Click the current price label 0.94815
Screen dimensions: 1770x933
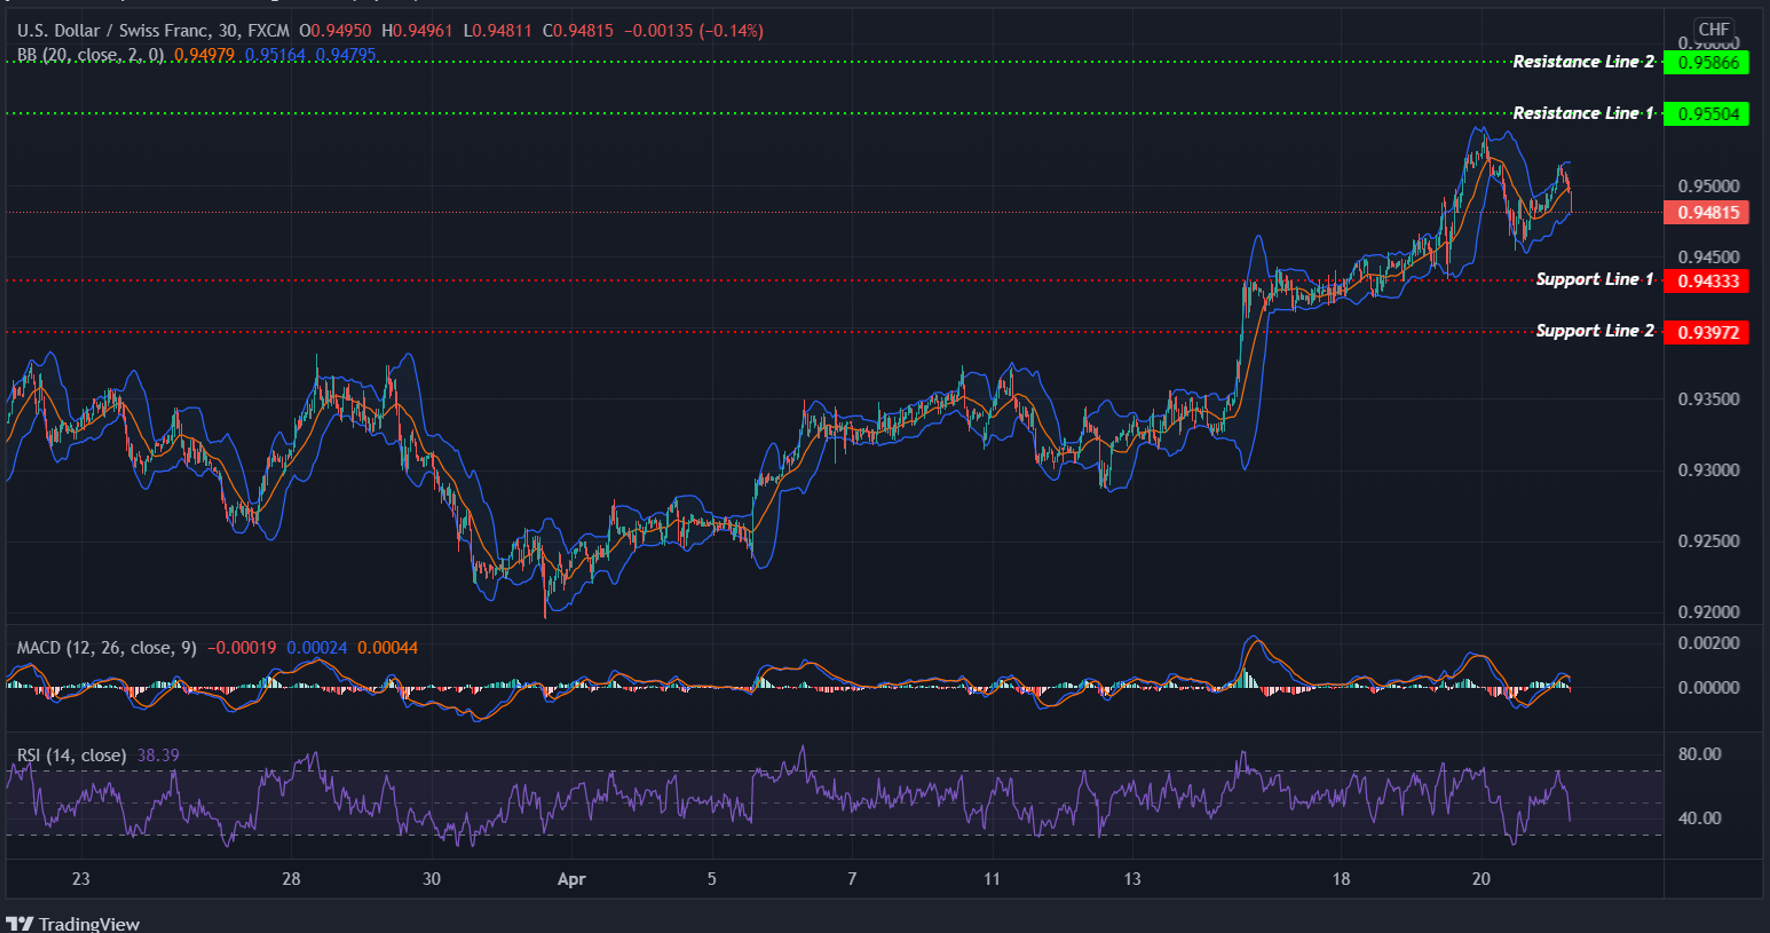click(x=1707, y=212)
